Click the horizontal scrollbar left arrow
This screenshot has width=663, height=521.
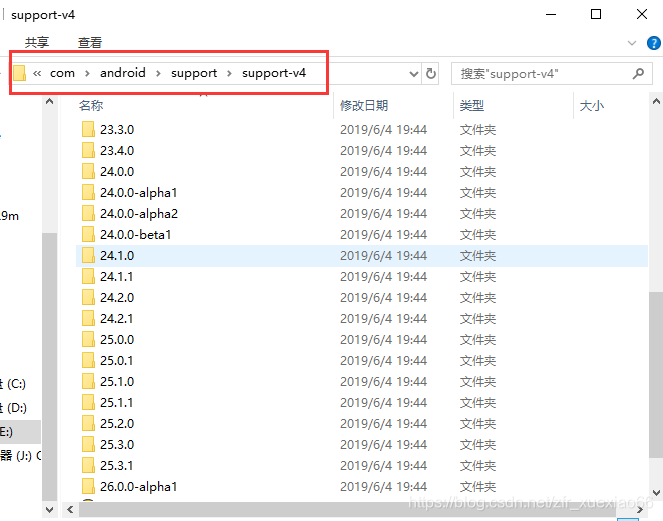point(70,510)
